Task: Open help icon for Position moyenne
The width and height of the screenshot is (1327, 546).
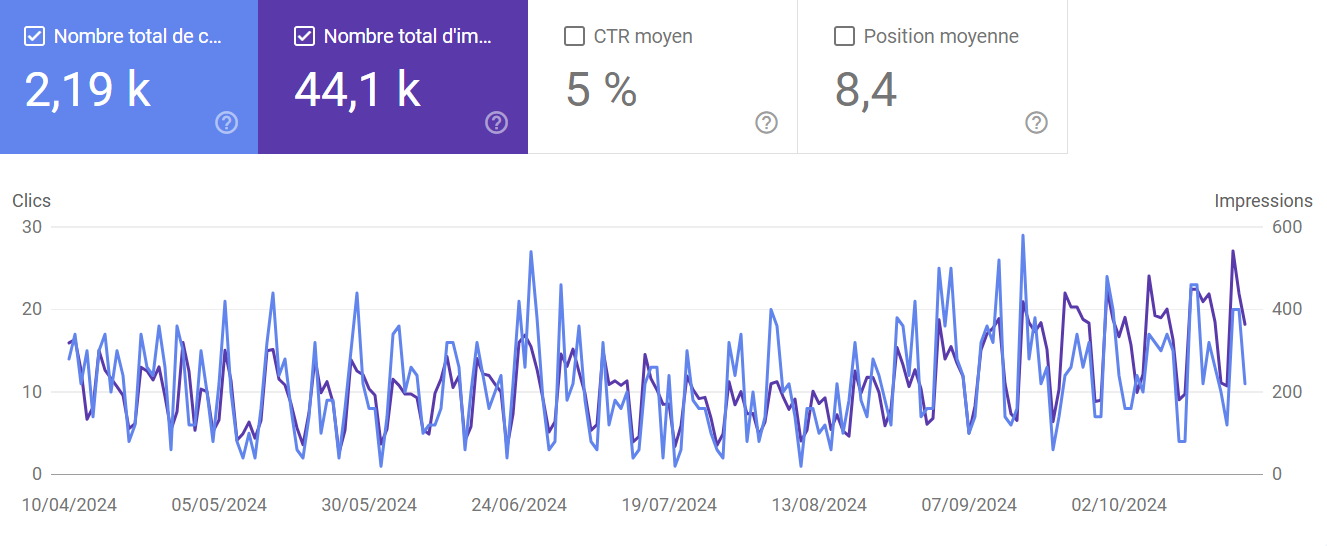Action: pos(1037,123)
